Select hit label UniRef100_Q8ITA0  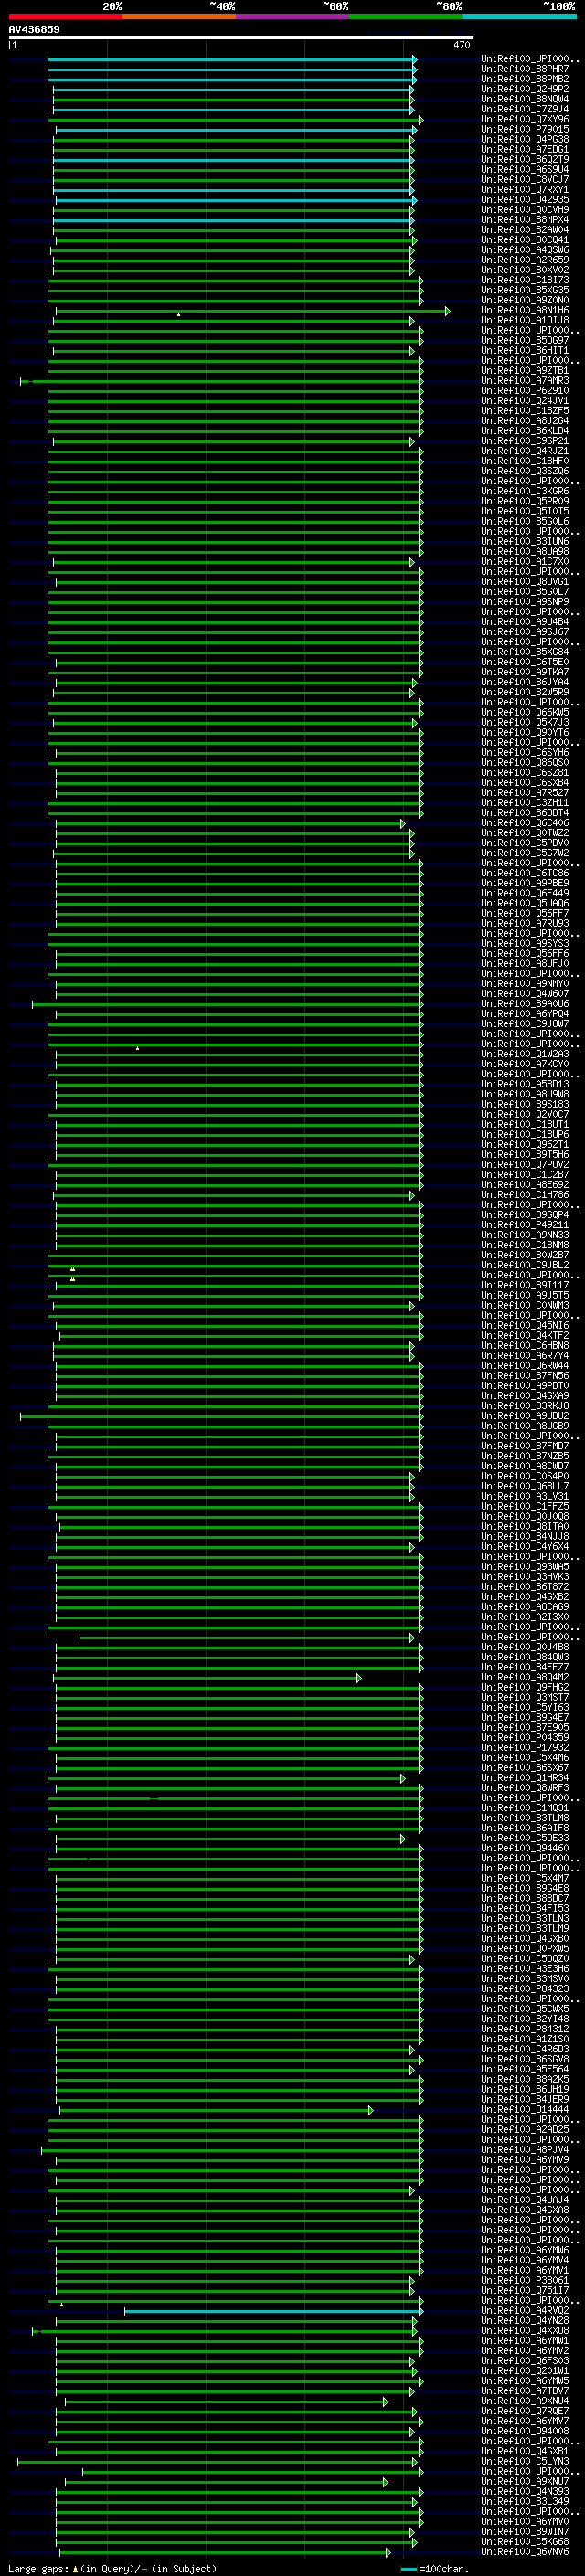pos(525,1527)
